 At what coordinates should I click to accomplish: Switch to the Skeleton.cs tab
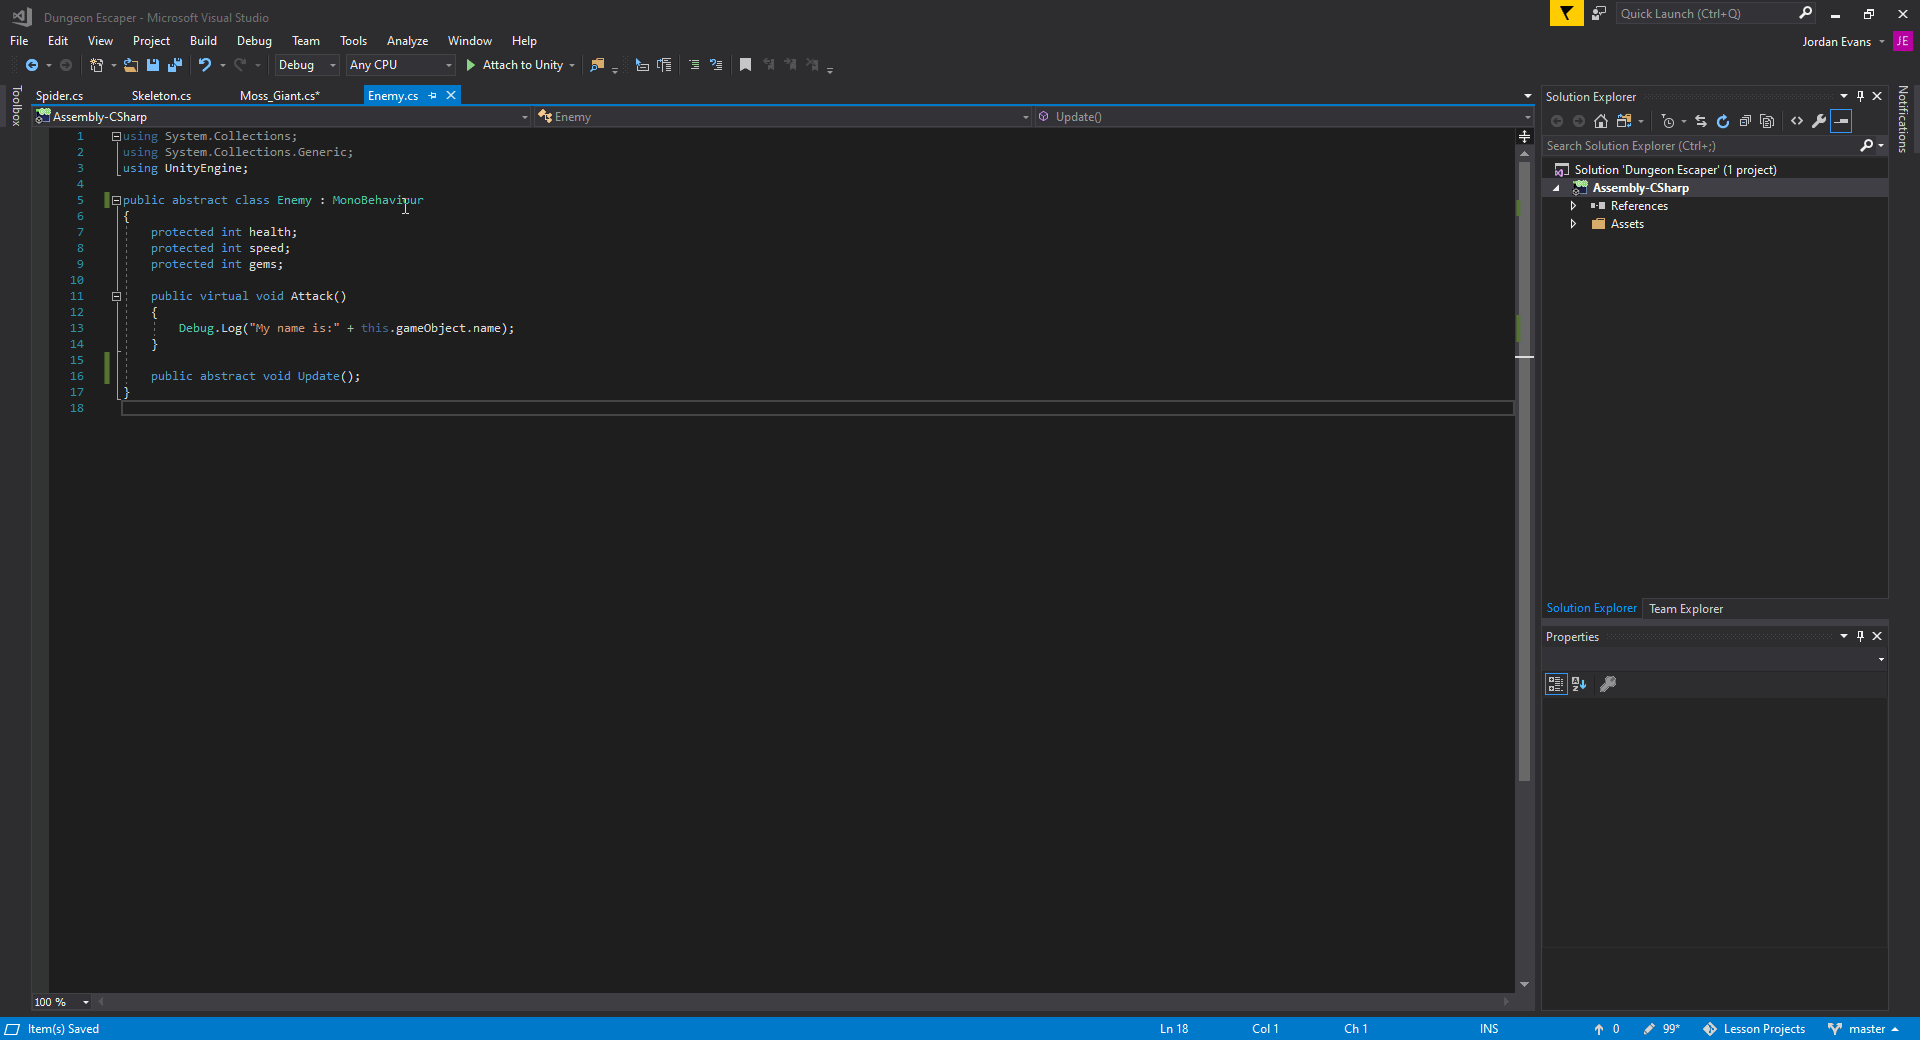[x=161, y=95]
